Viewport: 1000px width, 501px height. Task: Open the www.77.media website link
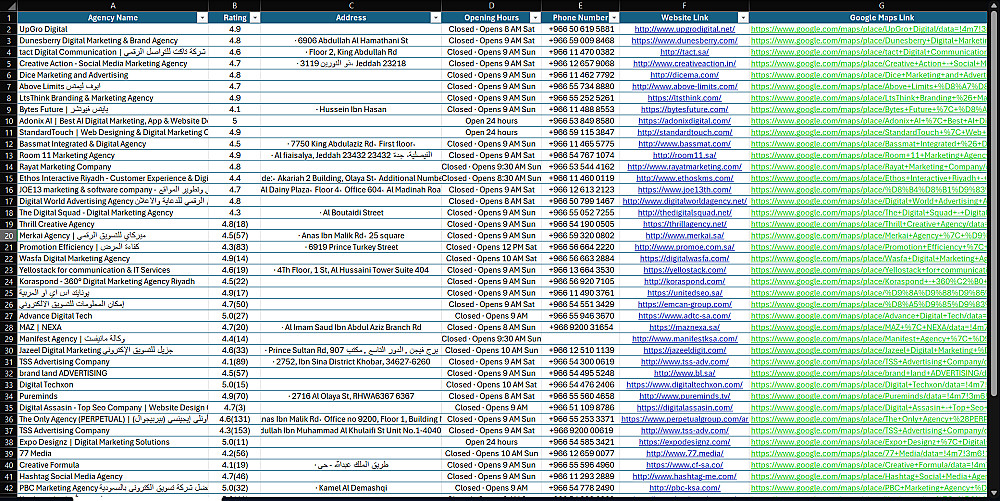pos(684,454)
